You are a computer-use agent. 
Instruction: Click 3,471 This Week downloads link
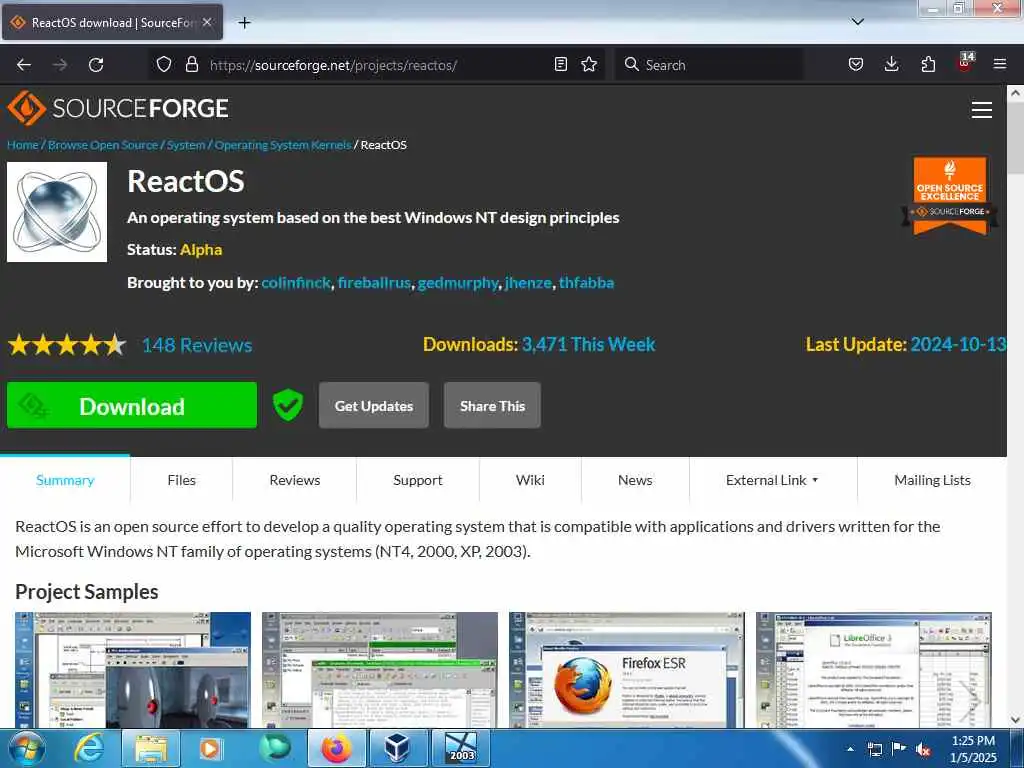(588, 344)
